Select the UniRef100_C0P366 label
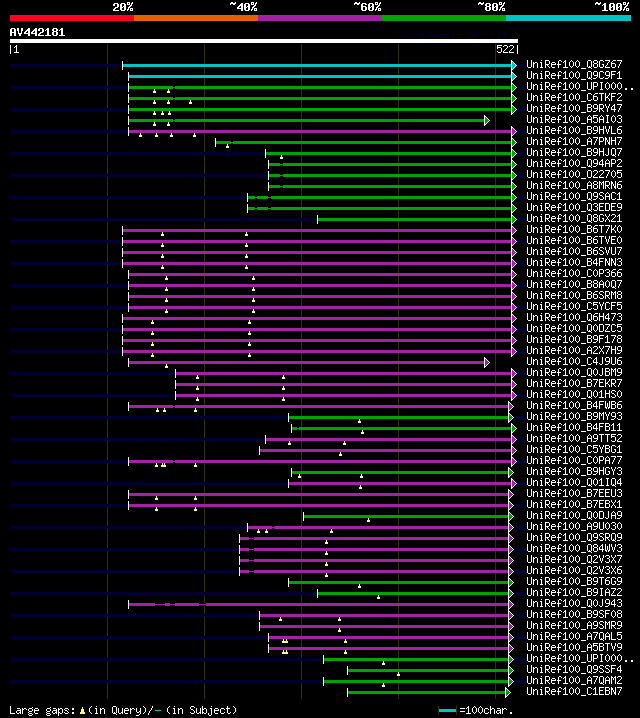This screenshot has width=640, height=718. (574, 273)
